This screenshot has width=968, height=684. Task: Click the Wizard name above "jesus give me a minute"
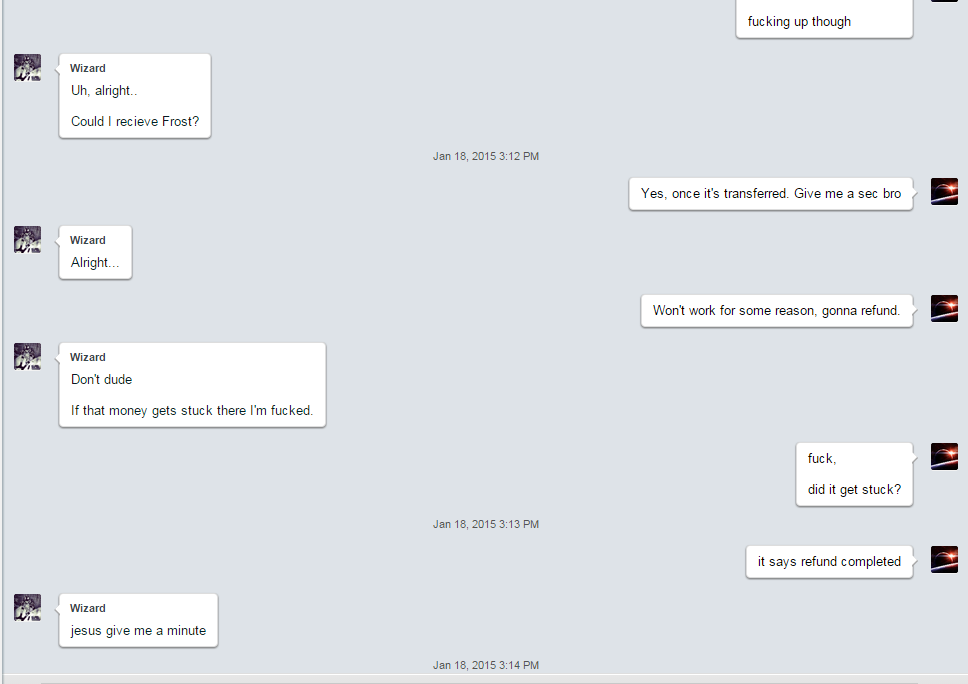(88, 608)
